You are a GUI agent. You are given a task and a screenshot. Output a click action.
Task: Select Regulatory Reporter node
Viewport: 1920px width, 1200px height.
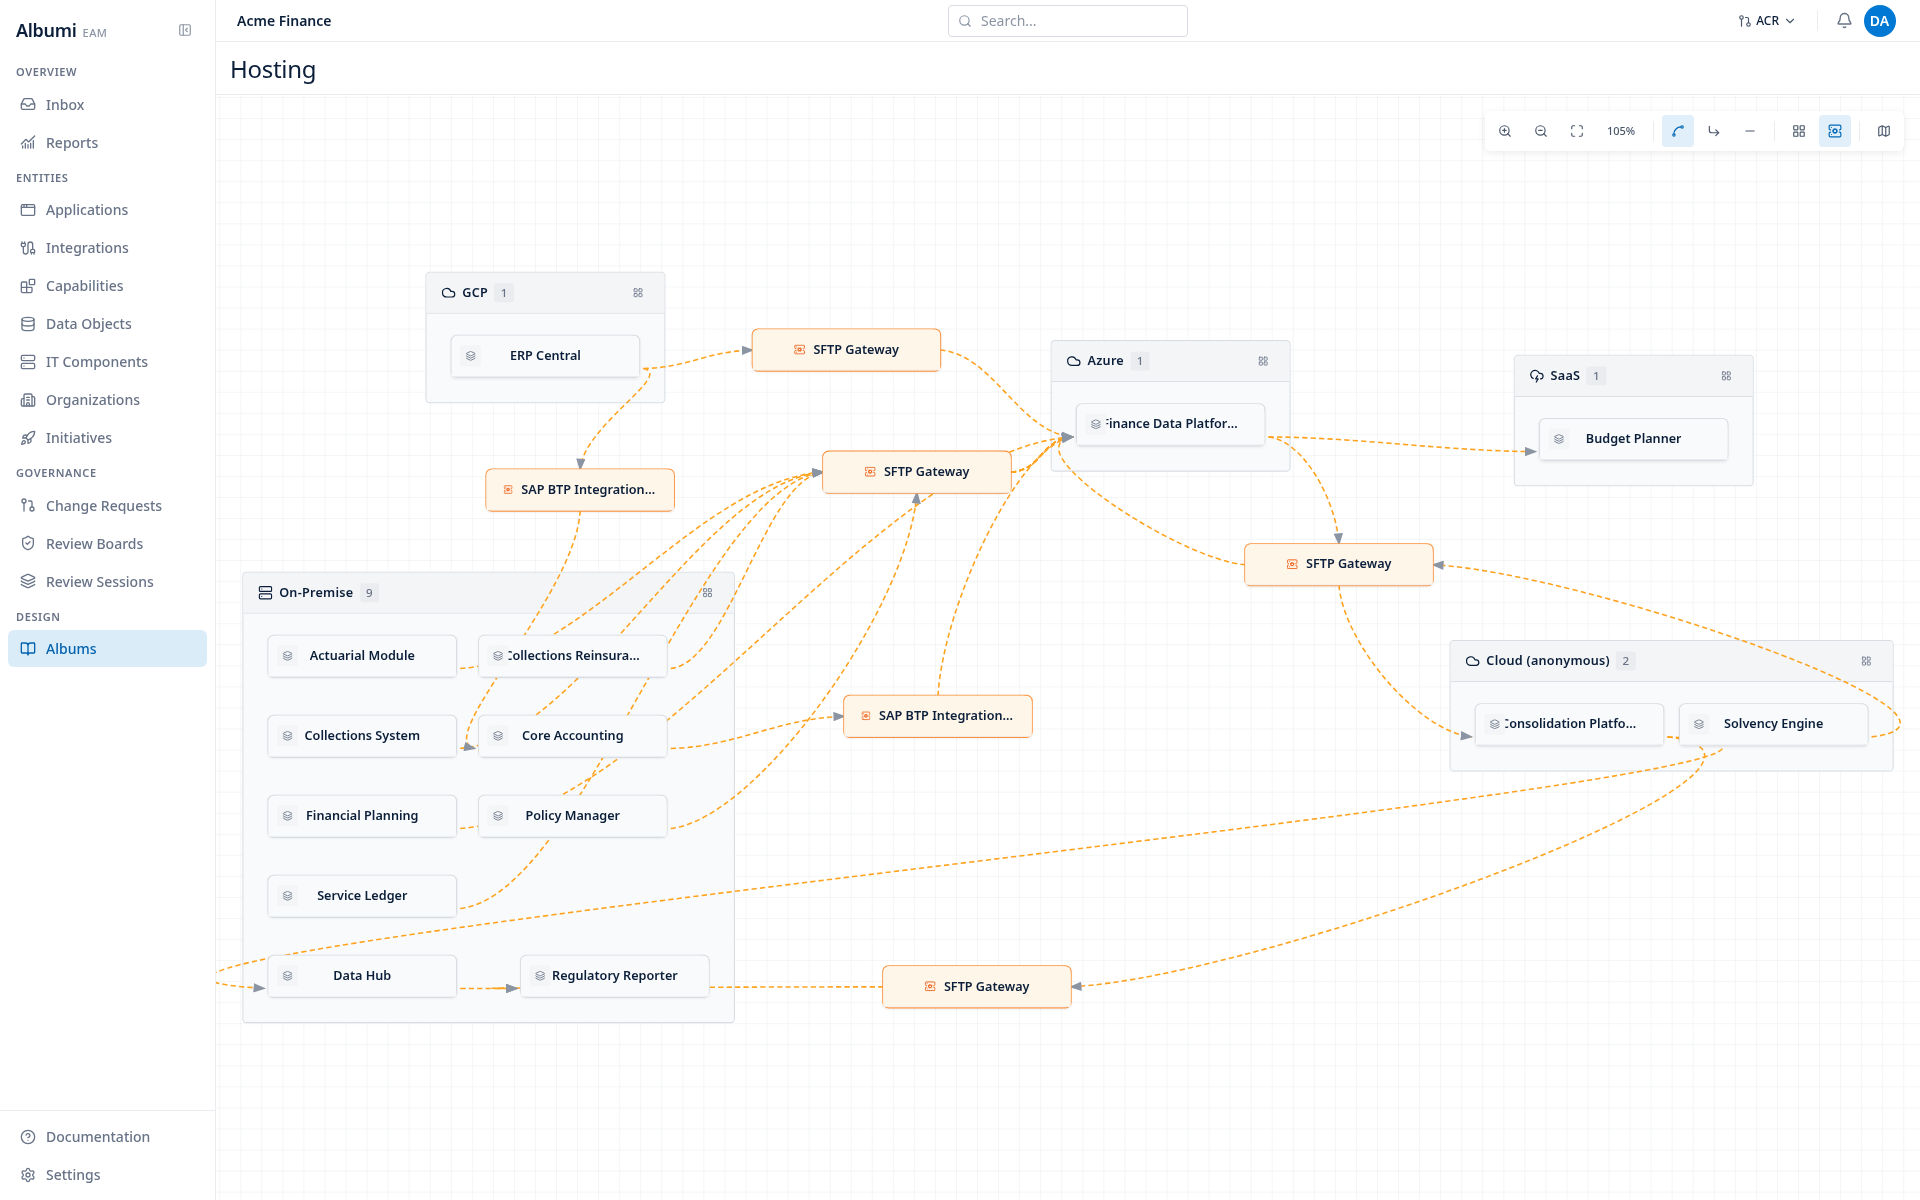[x=615, y=976]
